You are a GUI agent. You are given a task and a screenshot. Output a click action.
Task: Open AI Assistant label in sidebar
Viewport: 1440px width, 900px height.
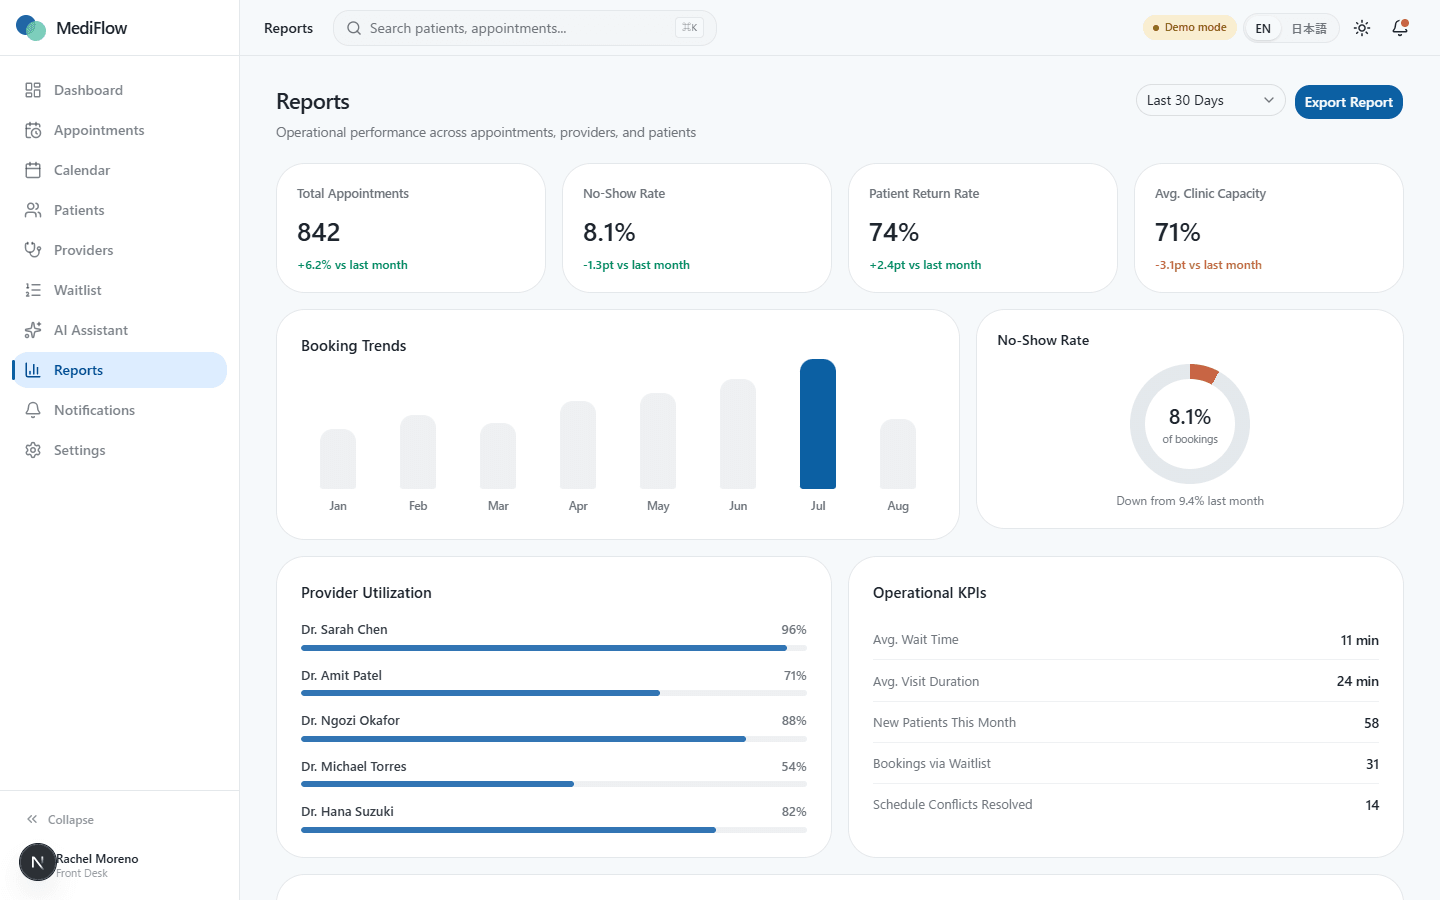(91, 330)
